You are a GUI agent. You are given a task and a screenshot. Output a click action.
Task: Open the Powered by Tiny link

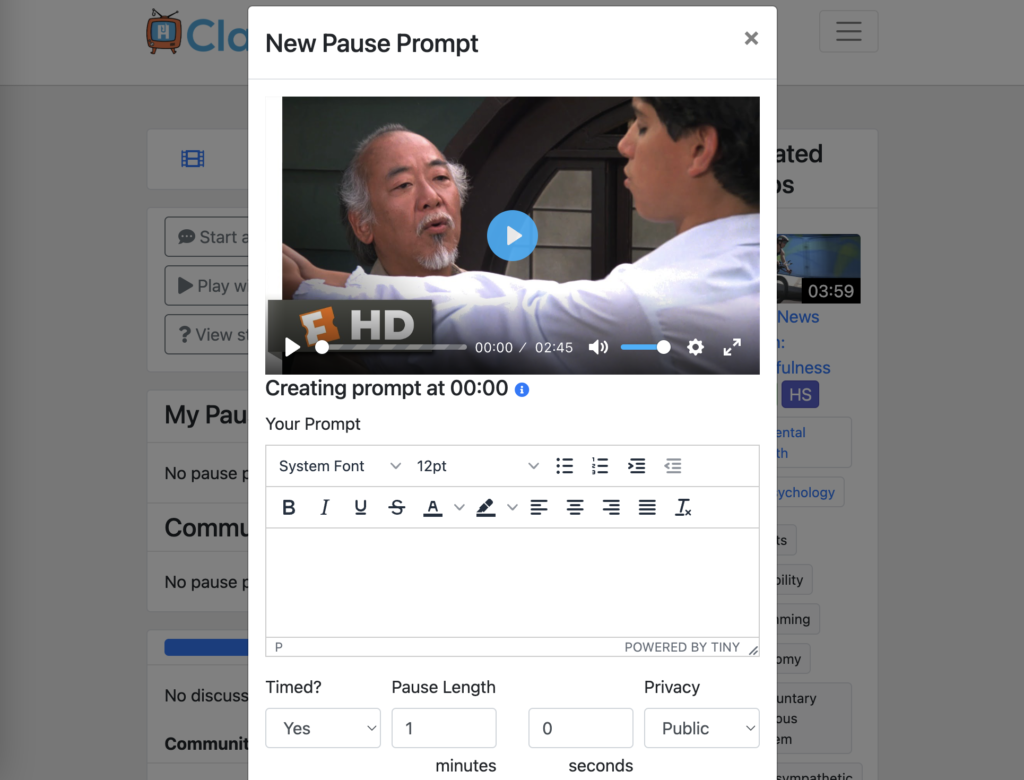(x=682, y=647)
